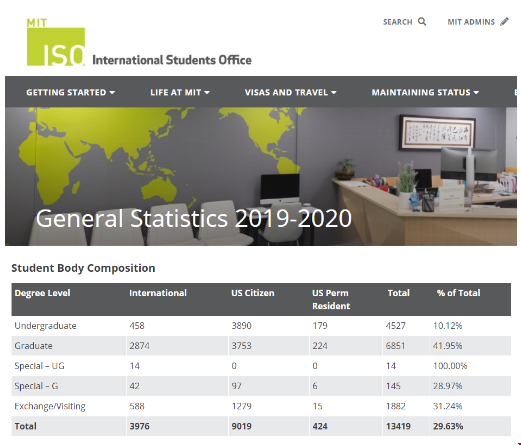Screen dimensions: 521x445
Task: Click total US Citizen value 9019
Action: click(x=242, y=426)
